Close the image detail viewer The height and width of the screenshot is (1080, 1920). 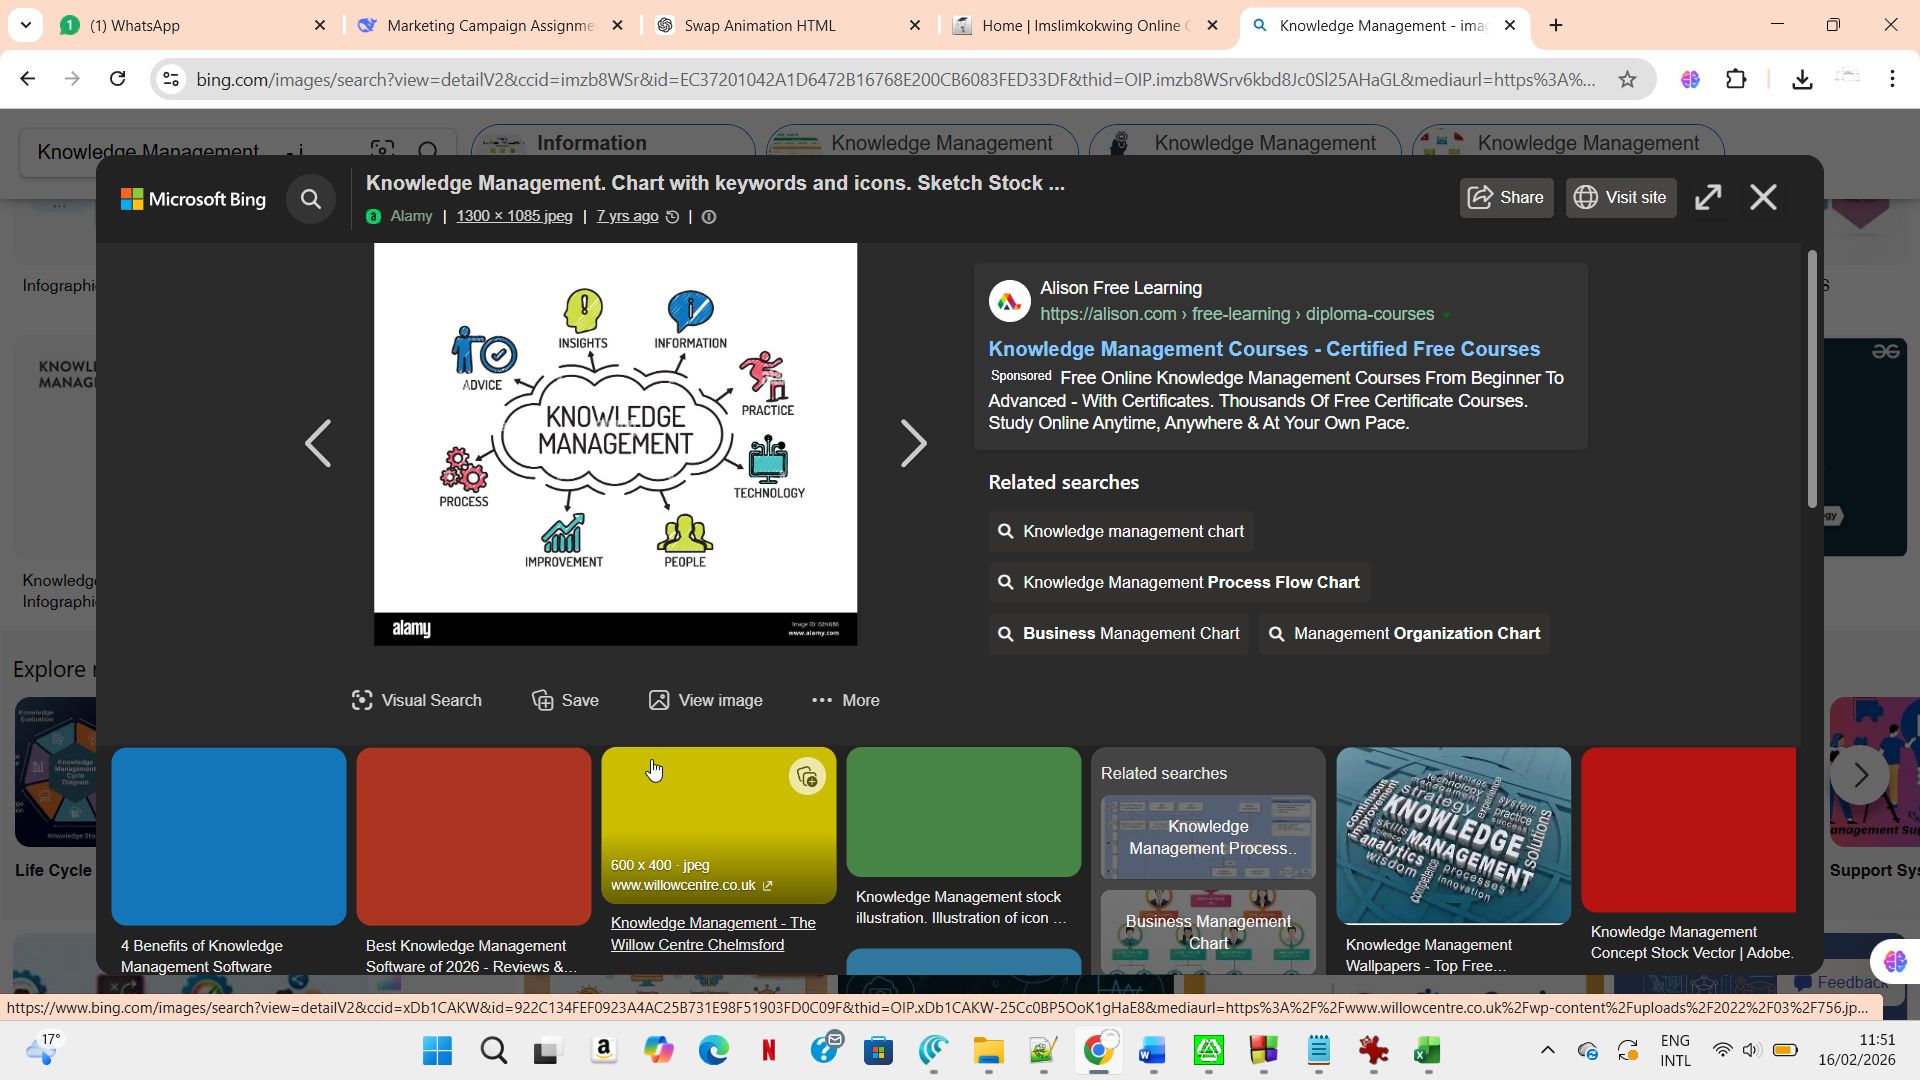tap(1763, 197)
